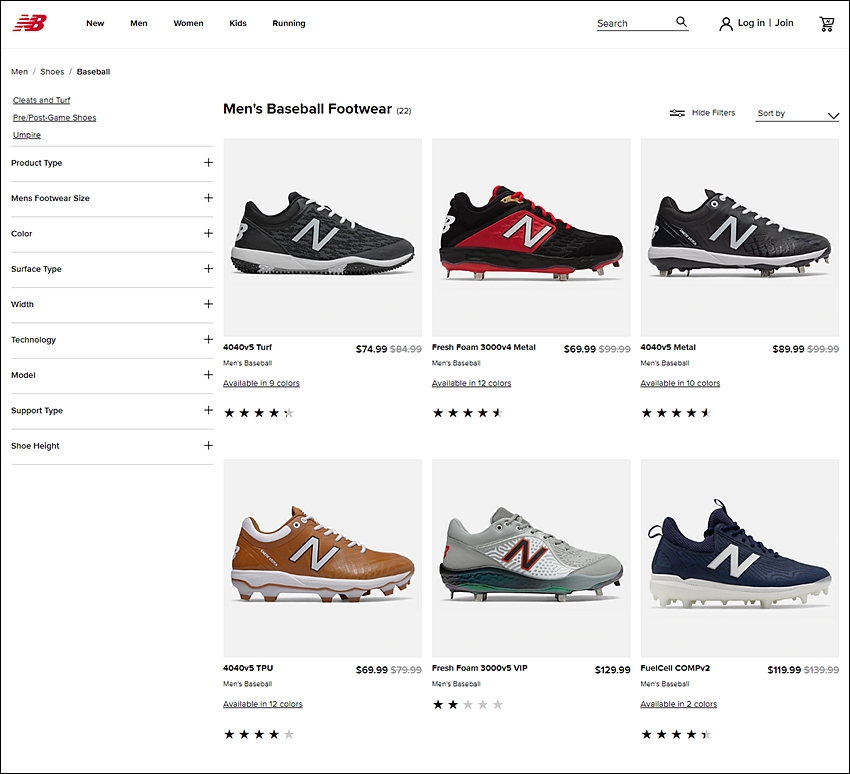Expand the Support Type filter

pos(112,410)
